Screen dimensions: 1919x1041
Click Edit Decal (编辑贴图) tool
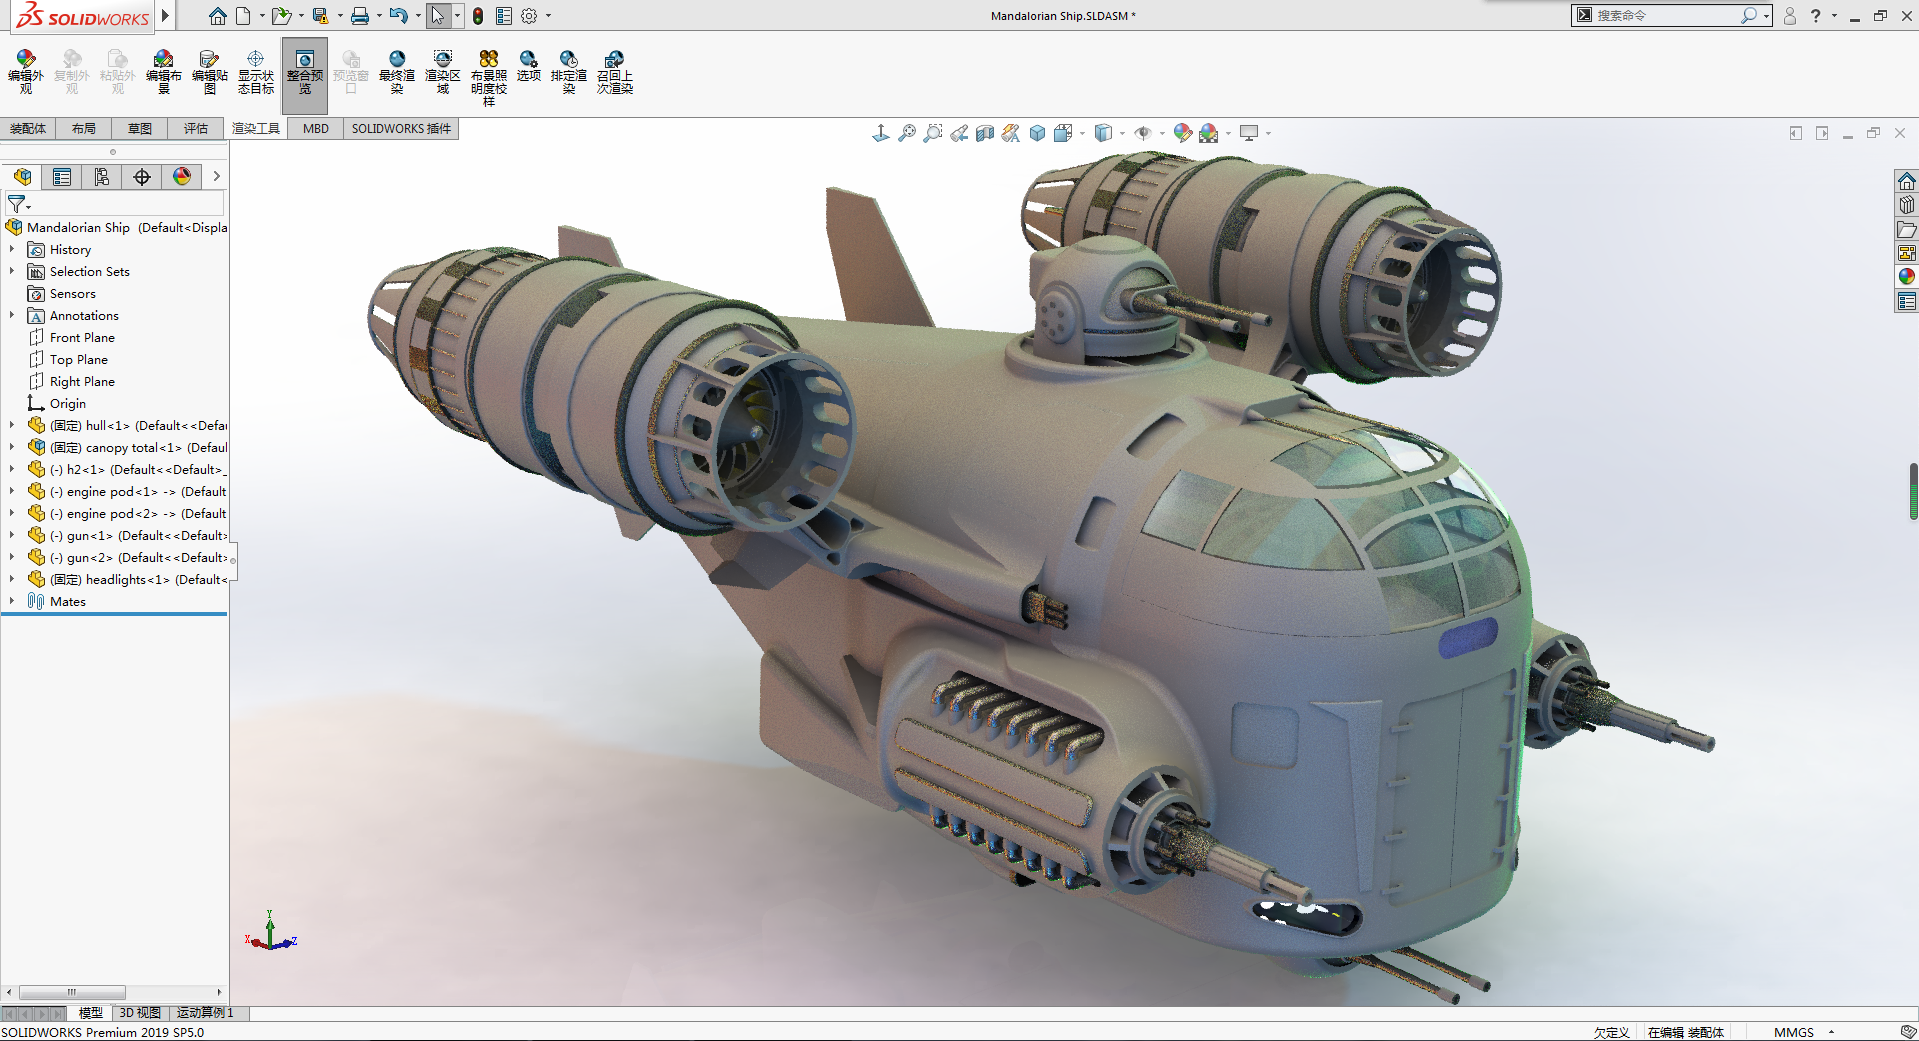(x=210, y=72)
